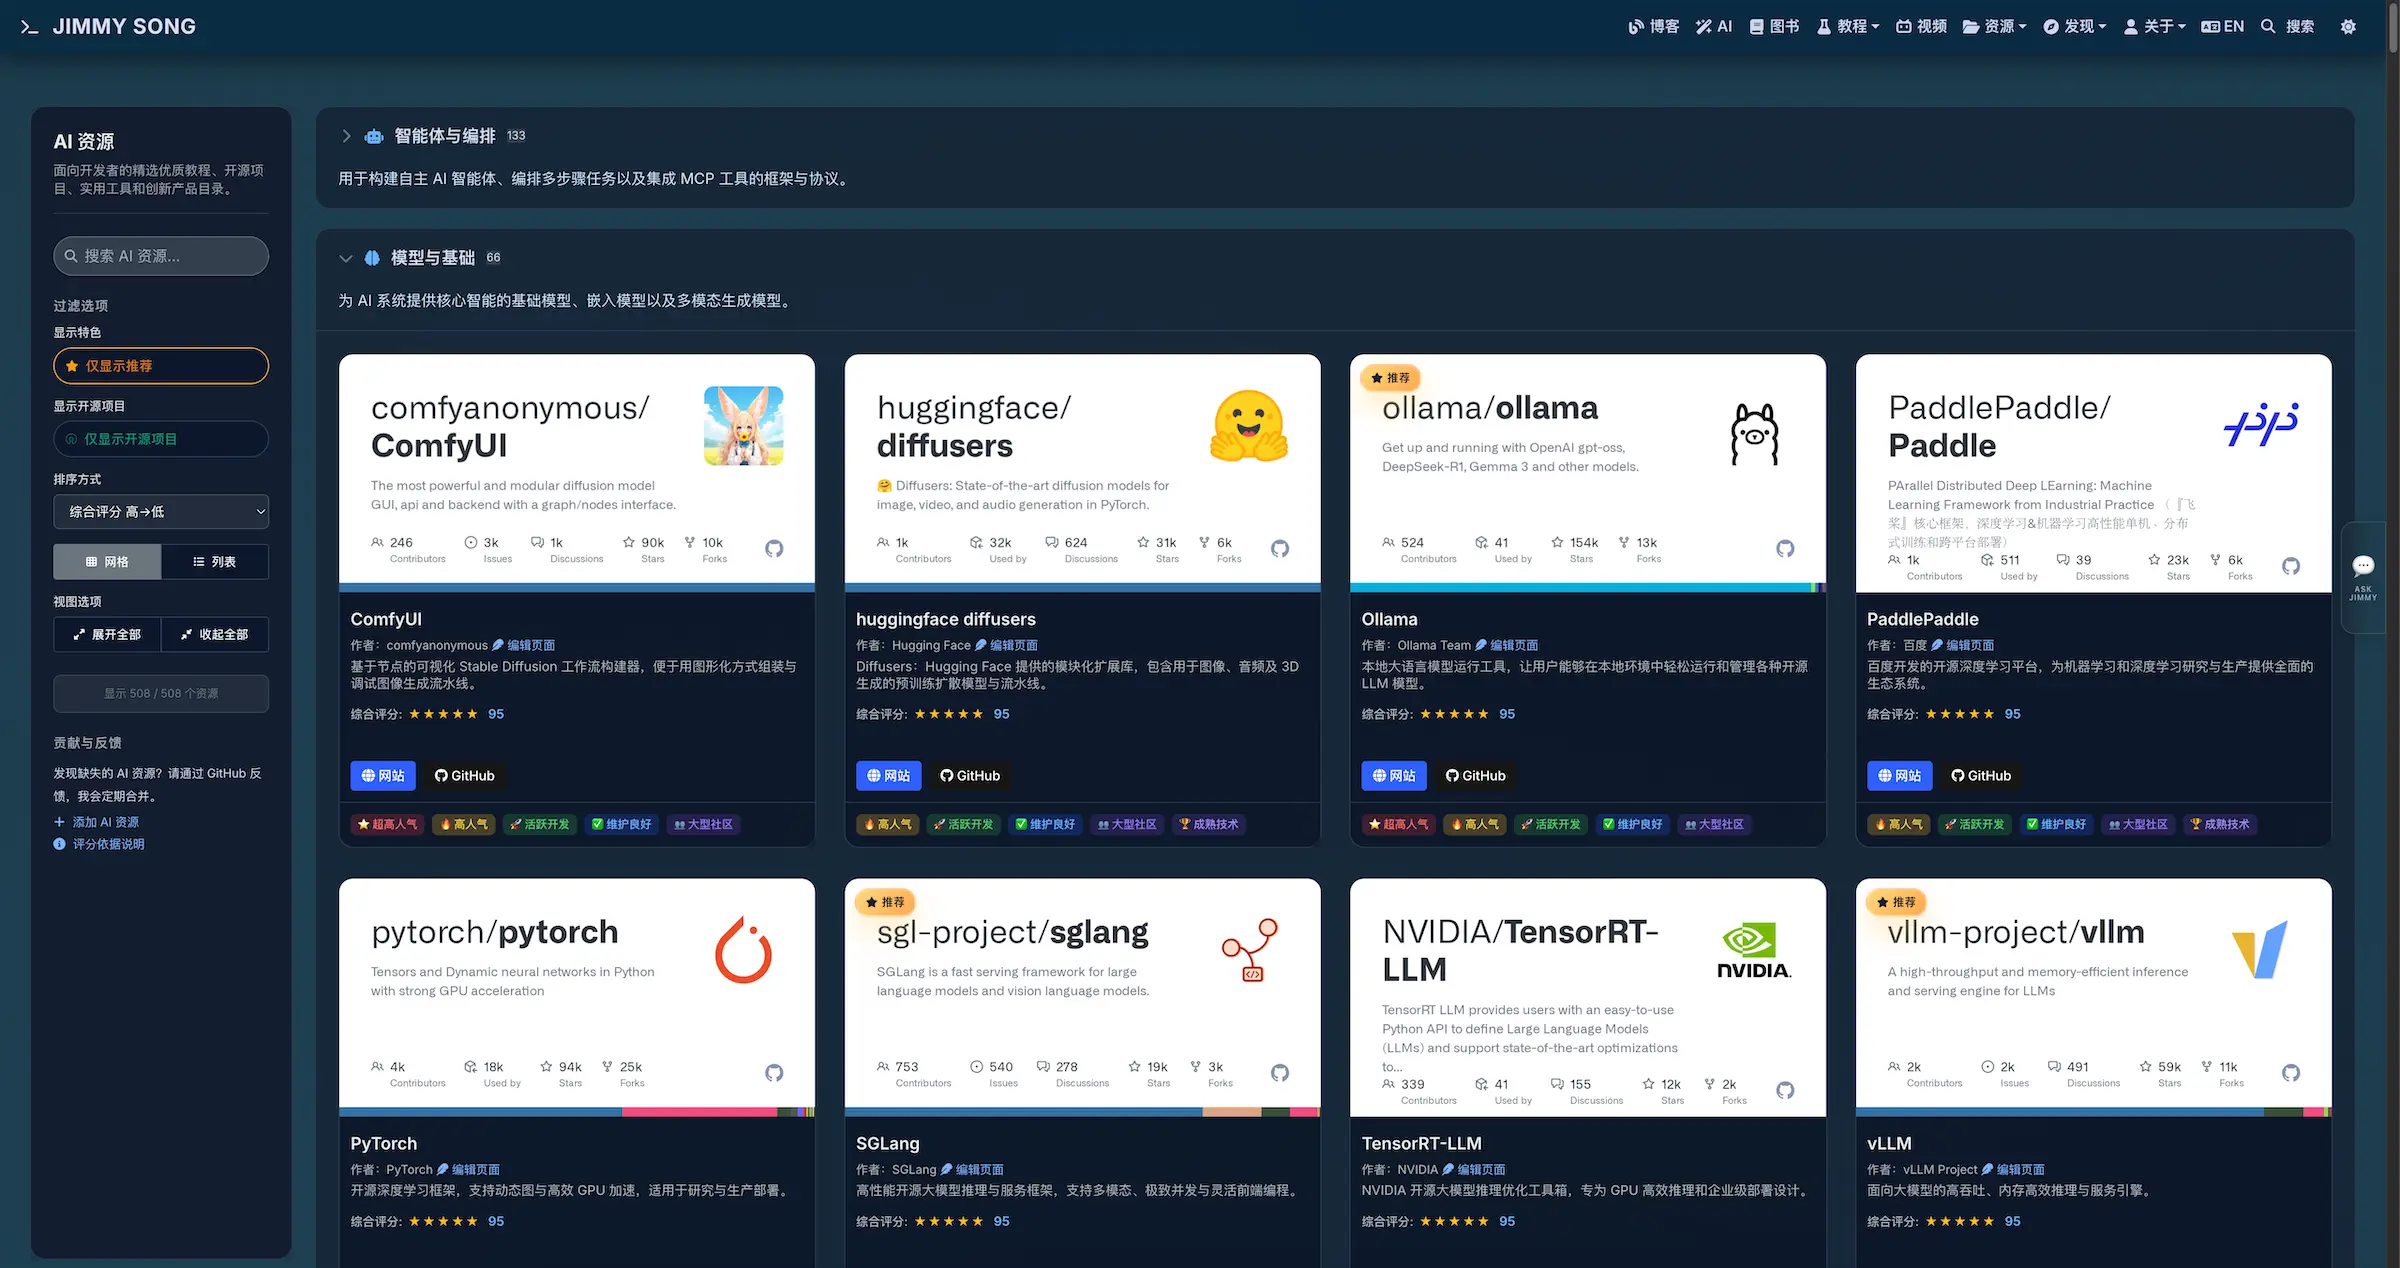Click the 搜索 AI 资源 search field
The image size is (2400, 1268).
point(161,256)
